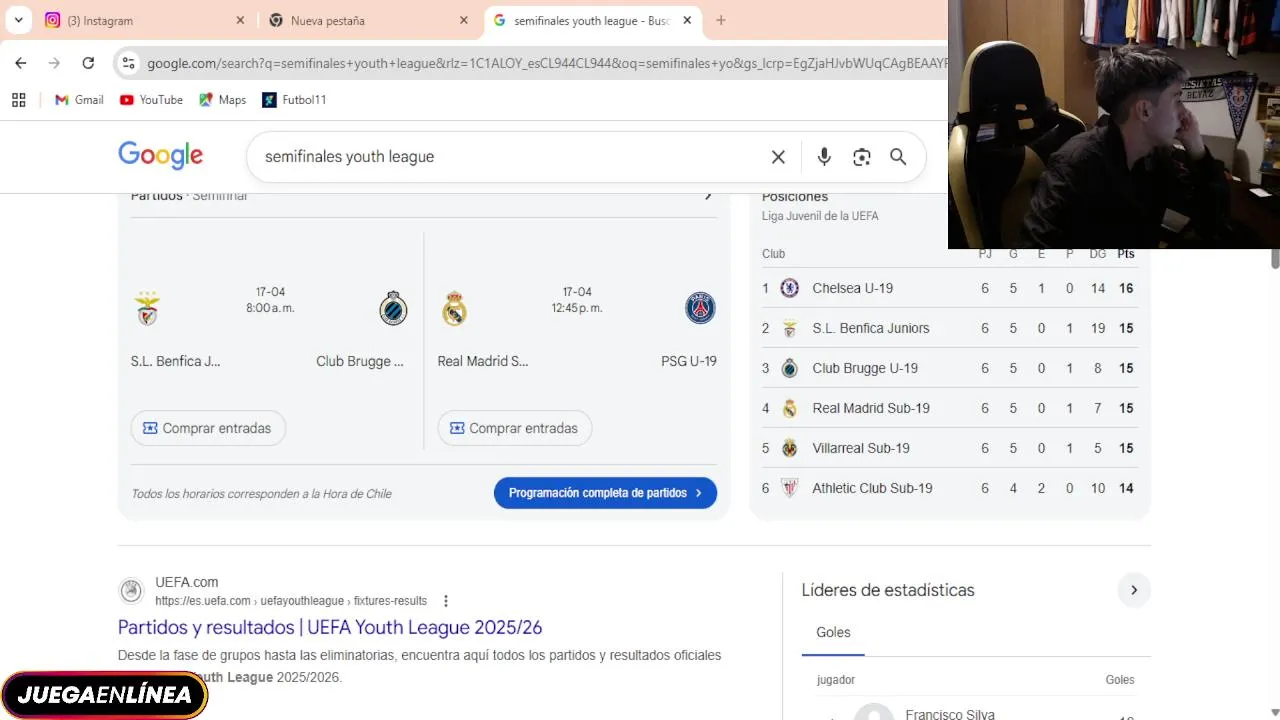The image size is (1280, 720).
Task: Open UEFA.com site favicon
Action: 131,591
